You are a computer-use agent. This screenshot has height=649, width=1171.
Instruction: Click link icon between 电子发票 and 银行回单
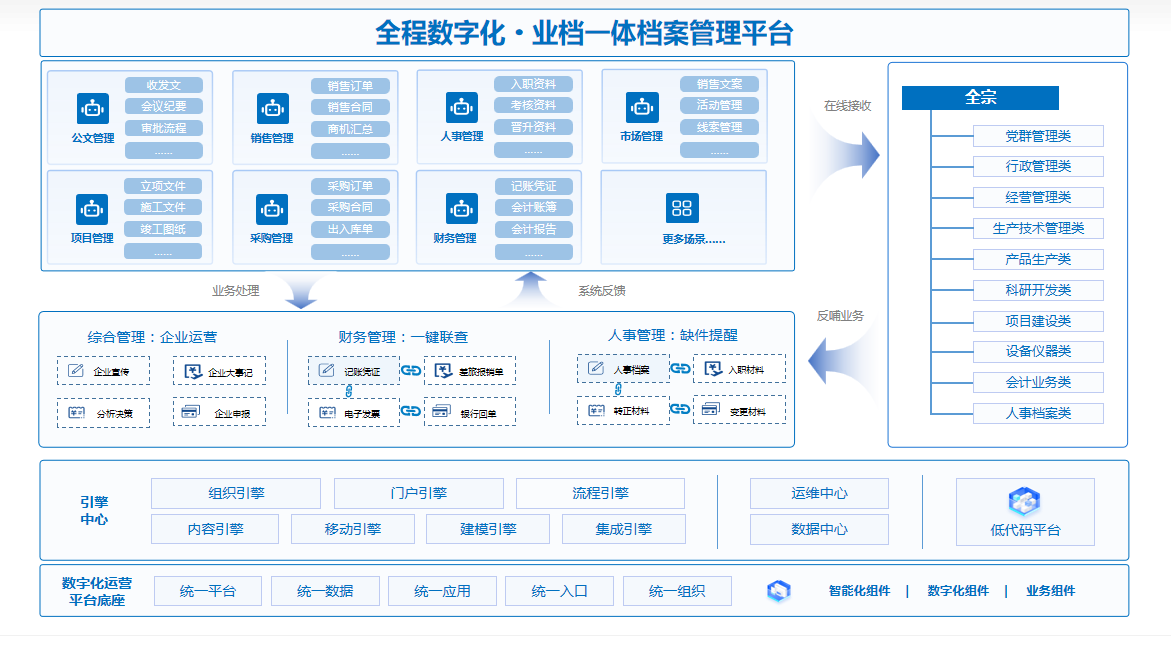pyautogui.click(x=411, y=410)
